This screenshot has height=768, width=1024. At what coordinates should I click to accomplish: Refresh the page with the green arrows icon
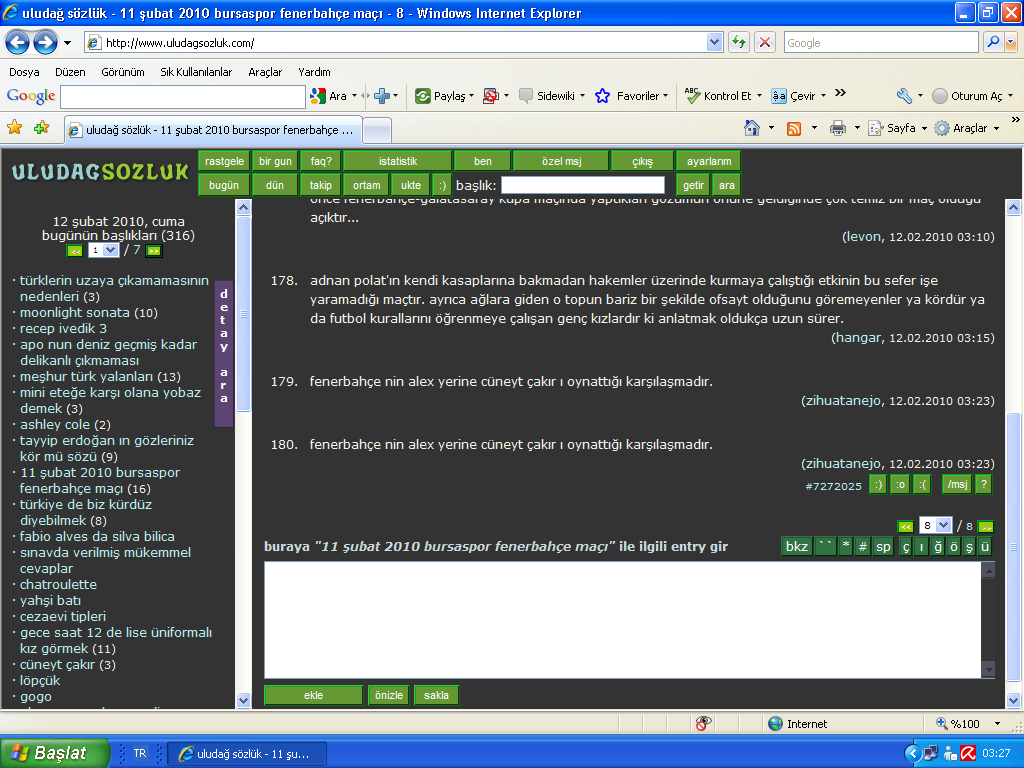[739, 42]
